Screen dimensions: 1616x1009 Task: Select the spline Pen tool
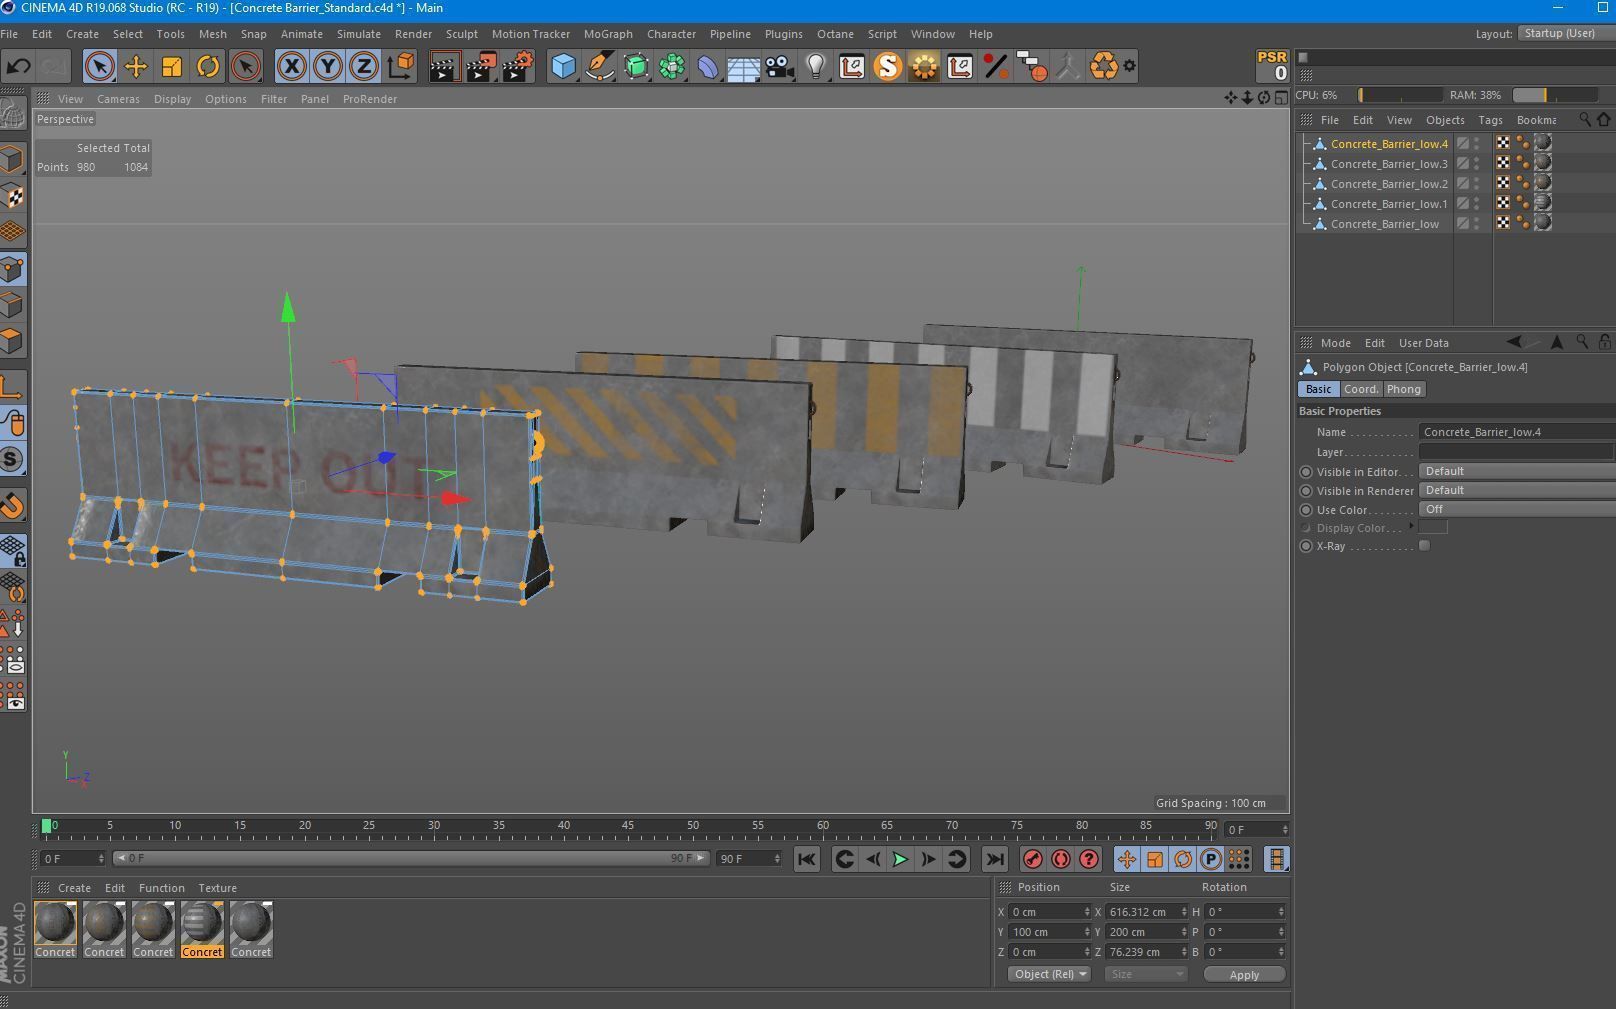click(x=599, y=67)
